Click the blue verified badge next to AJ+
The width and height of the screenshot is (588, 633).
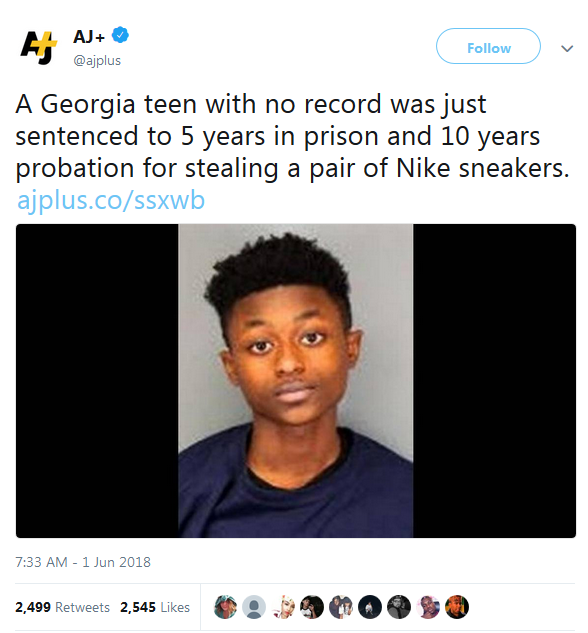(x=120, y=35)
